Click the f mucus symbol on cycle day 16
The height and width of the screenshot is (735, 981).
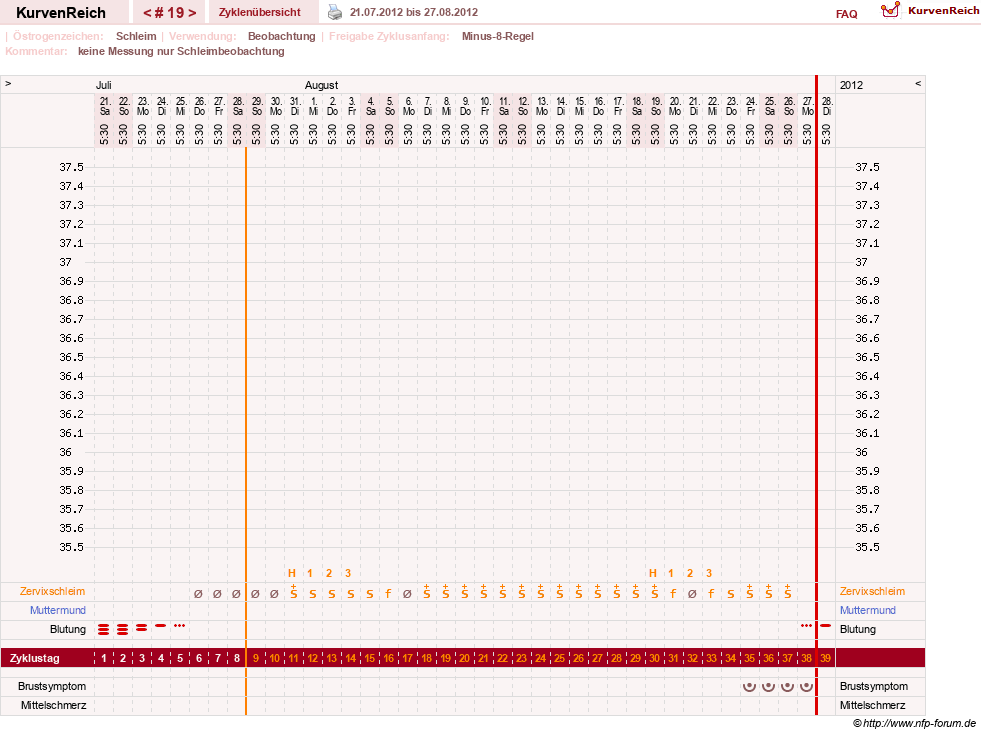[389, 594]
